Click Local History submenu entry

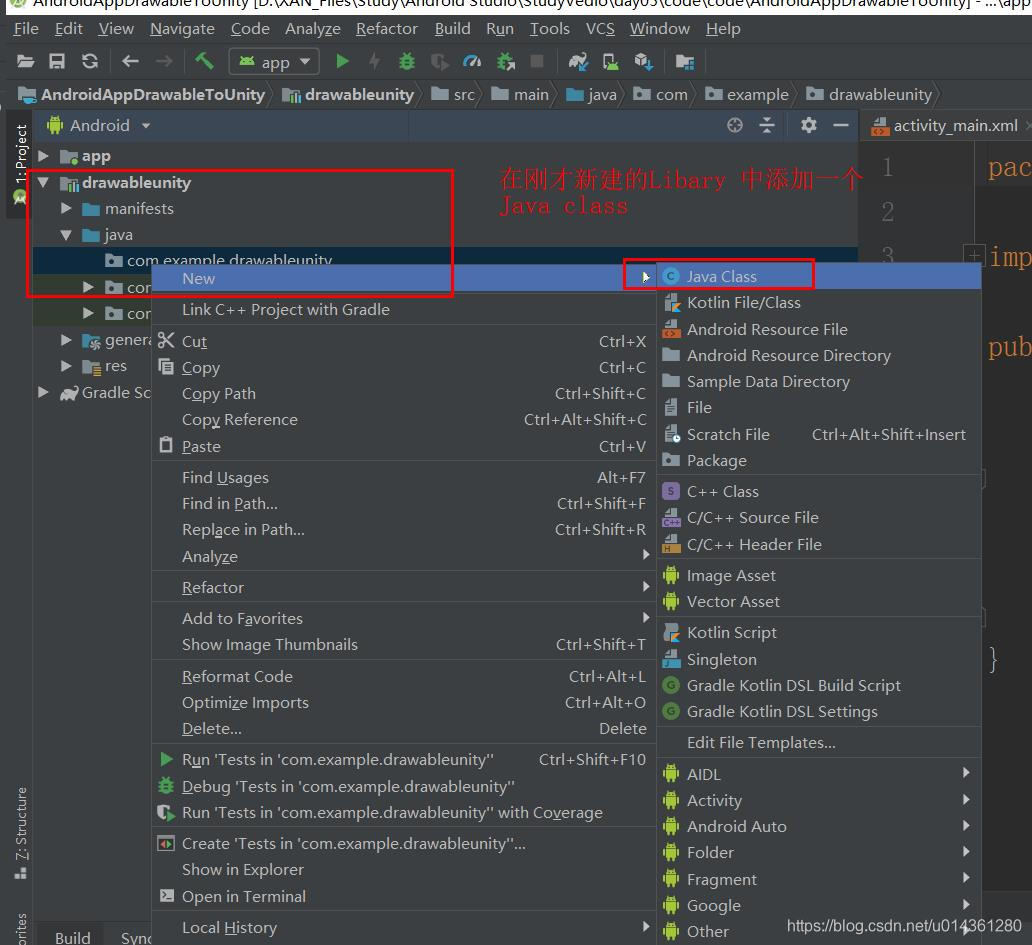tap(403, 927)
